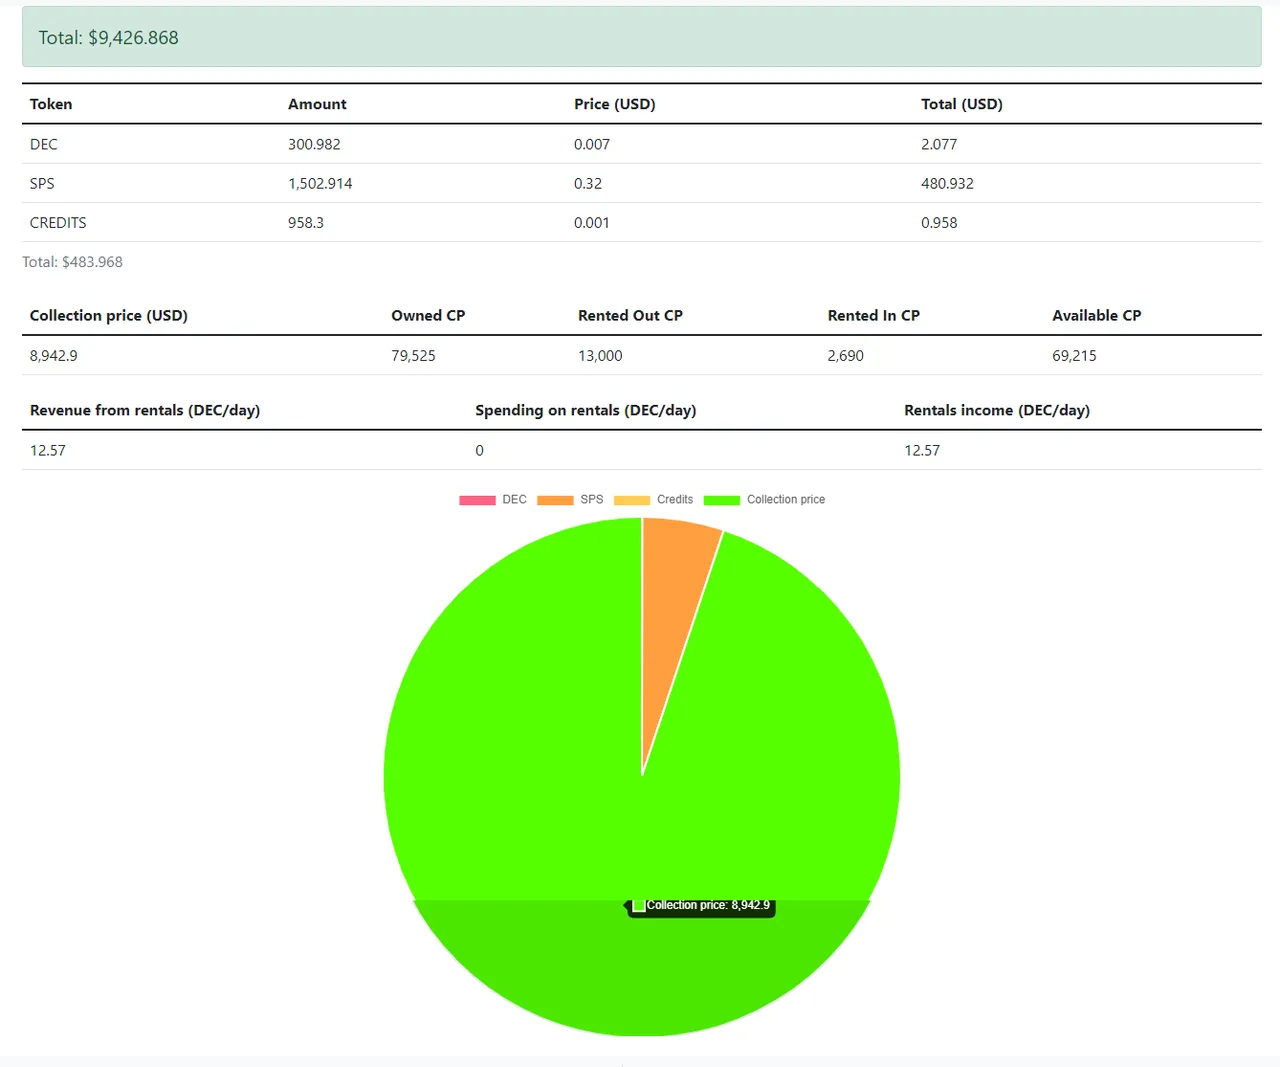The width and height of the screenshot is (1280, 1067).
Task: Click the Rented In CP header
Action: pos(873,315)
